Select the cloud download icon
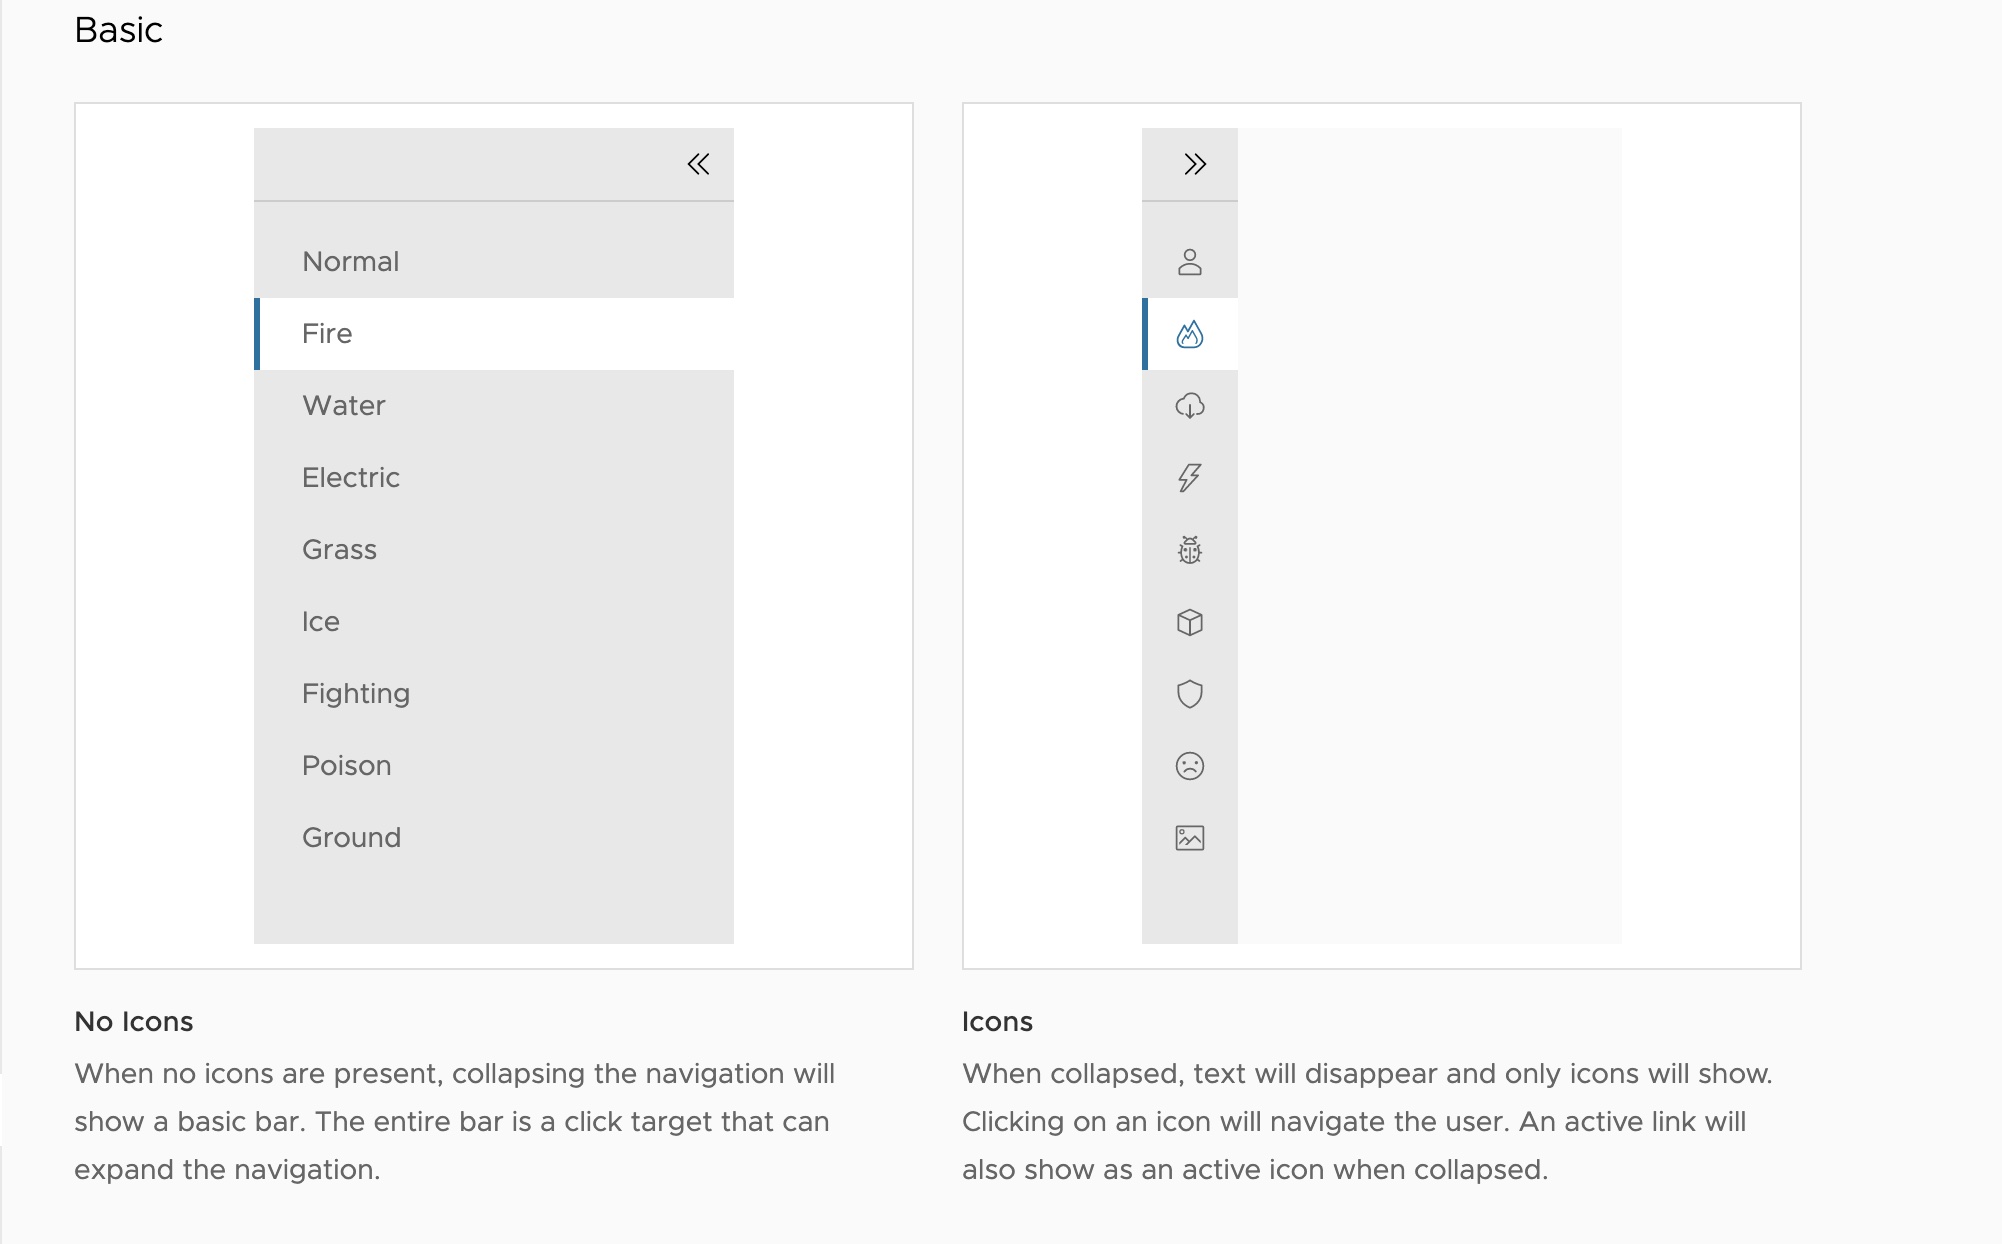The width and height of the screenshot is (2002, 1244). click(x=1189, y=406)
